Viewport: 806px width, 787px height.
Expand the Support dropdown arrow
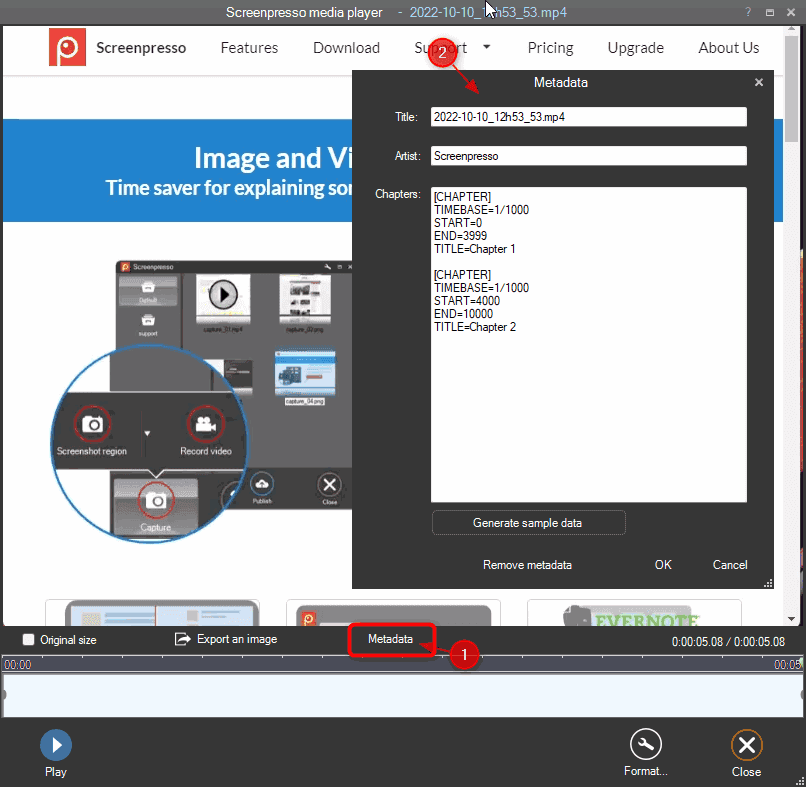click(x=486, y=47)
